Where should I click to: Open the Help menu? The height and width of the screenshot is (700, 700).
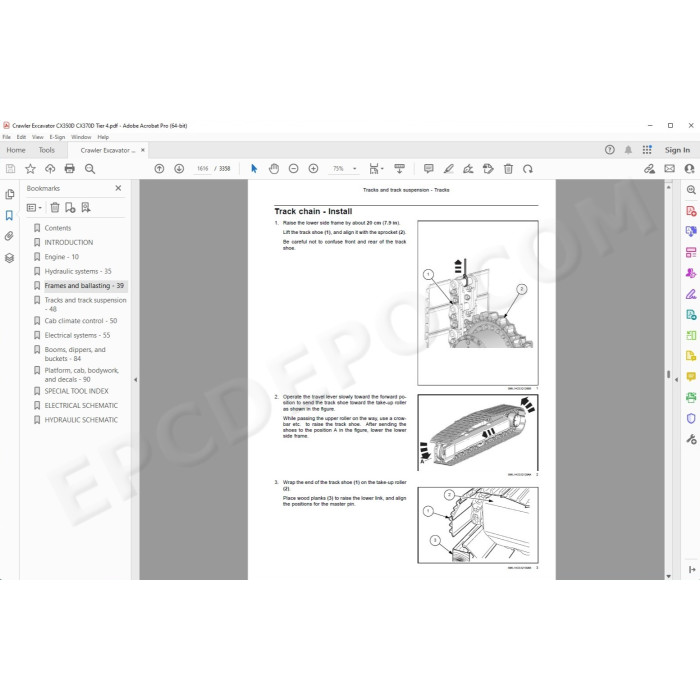(x=103, y=137)
